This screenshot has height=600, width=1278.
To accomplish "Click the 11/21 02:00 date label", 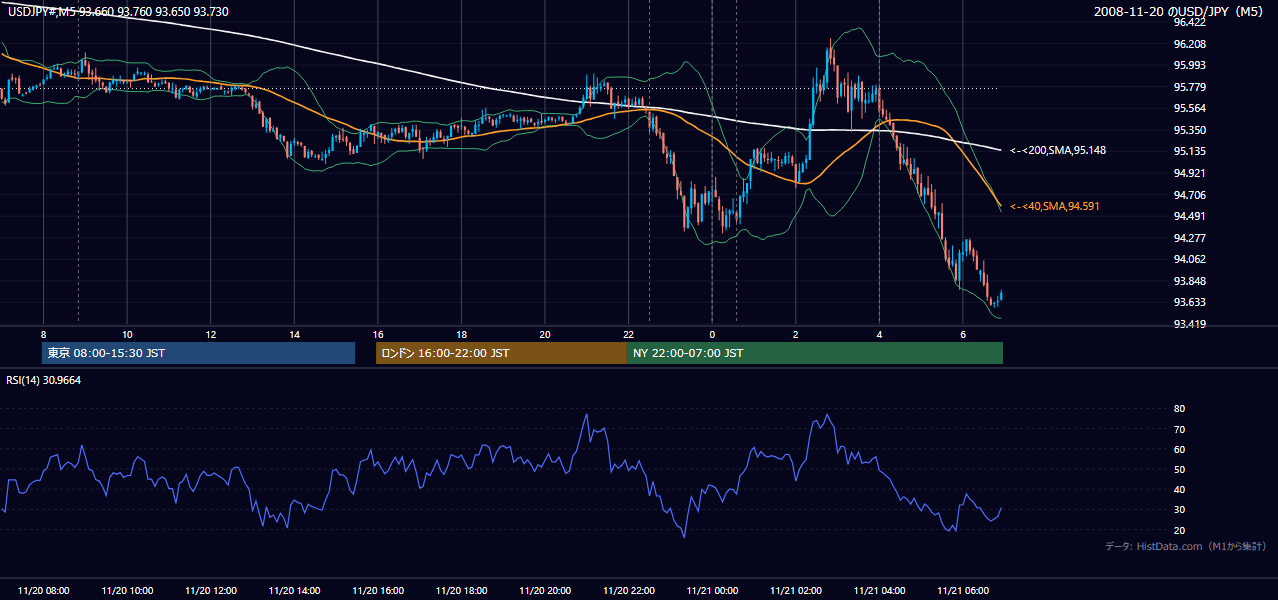I will tap(795, 591).
